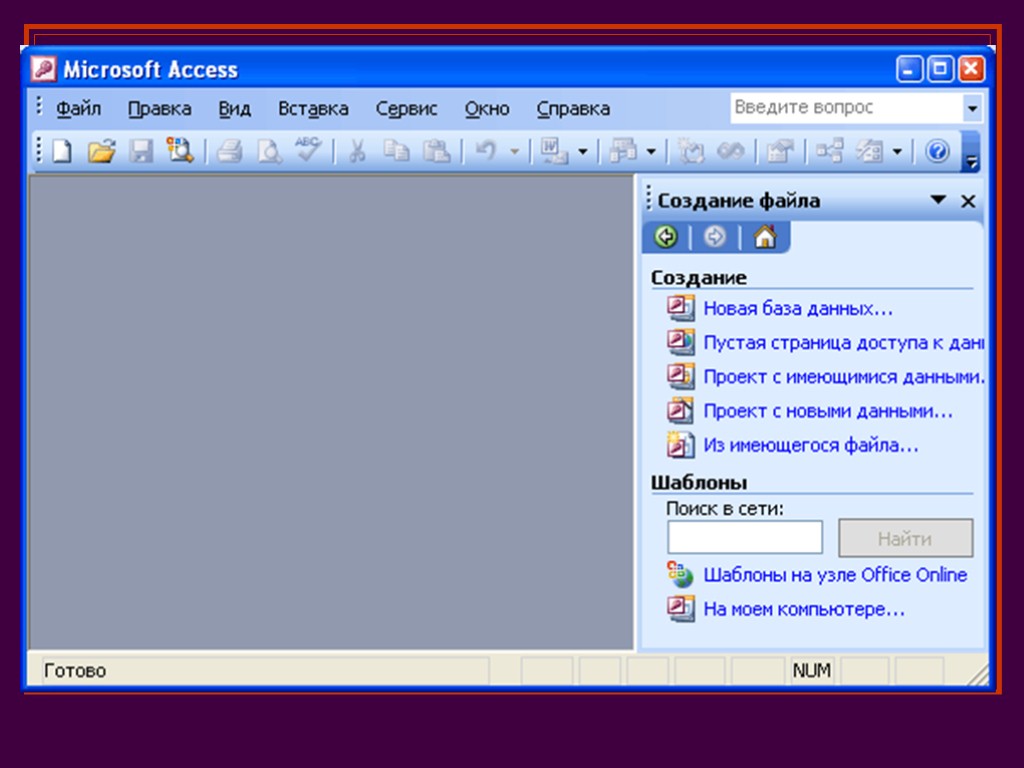Click the Relationships toolbar icon
1024x768 pixels.
pos(829,152)
